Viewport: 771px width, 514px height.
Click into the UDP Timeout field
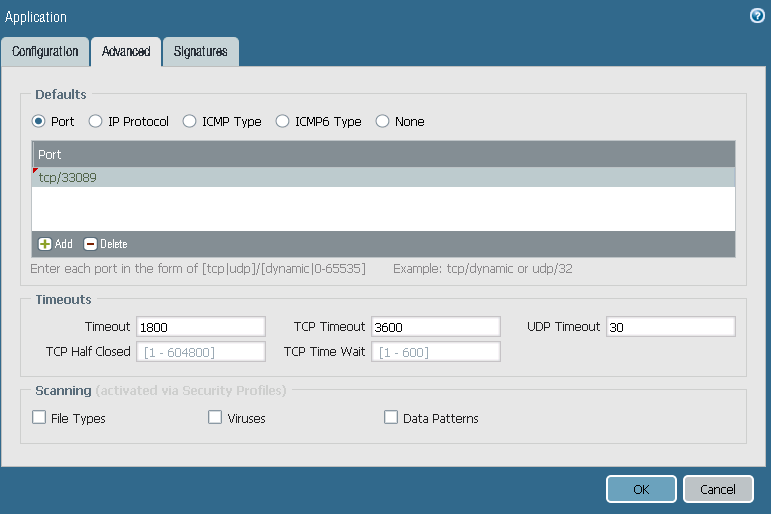670,327
